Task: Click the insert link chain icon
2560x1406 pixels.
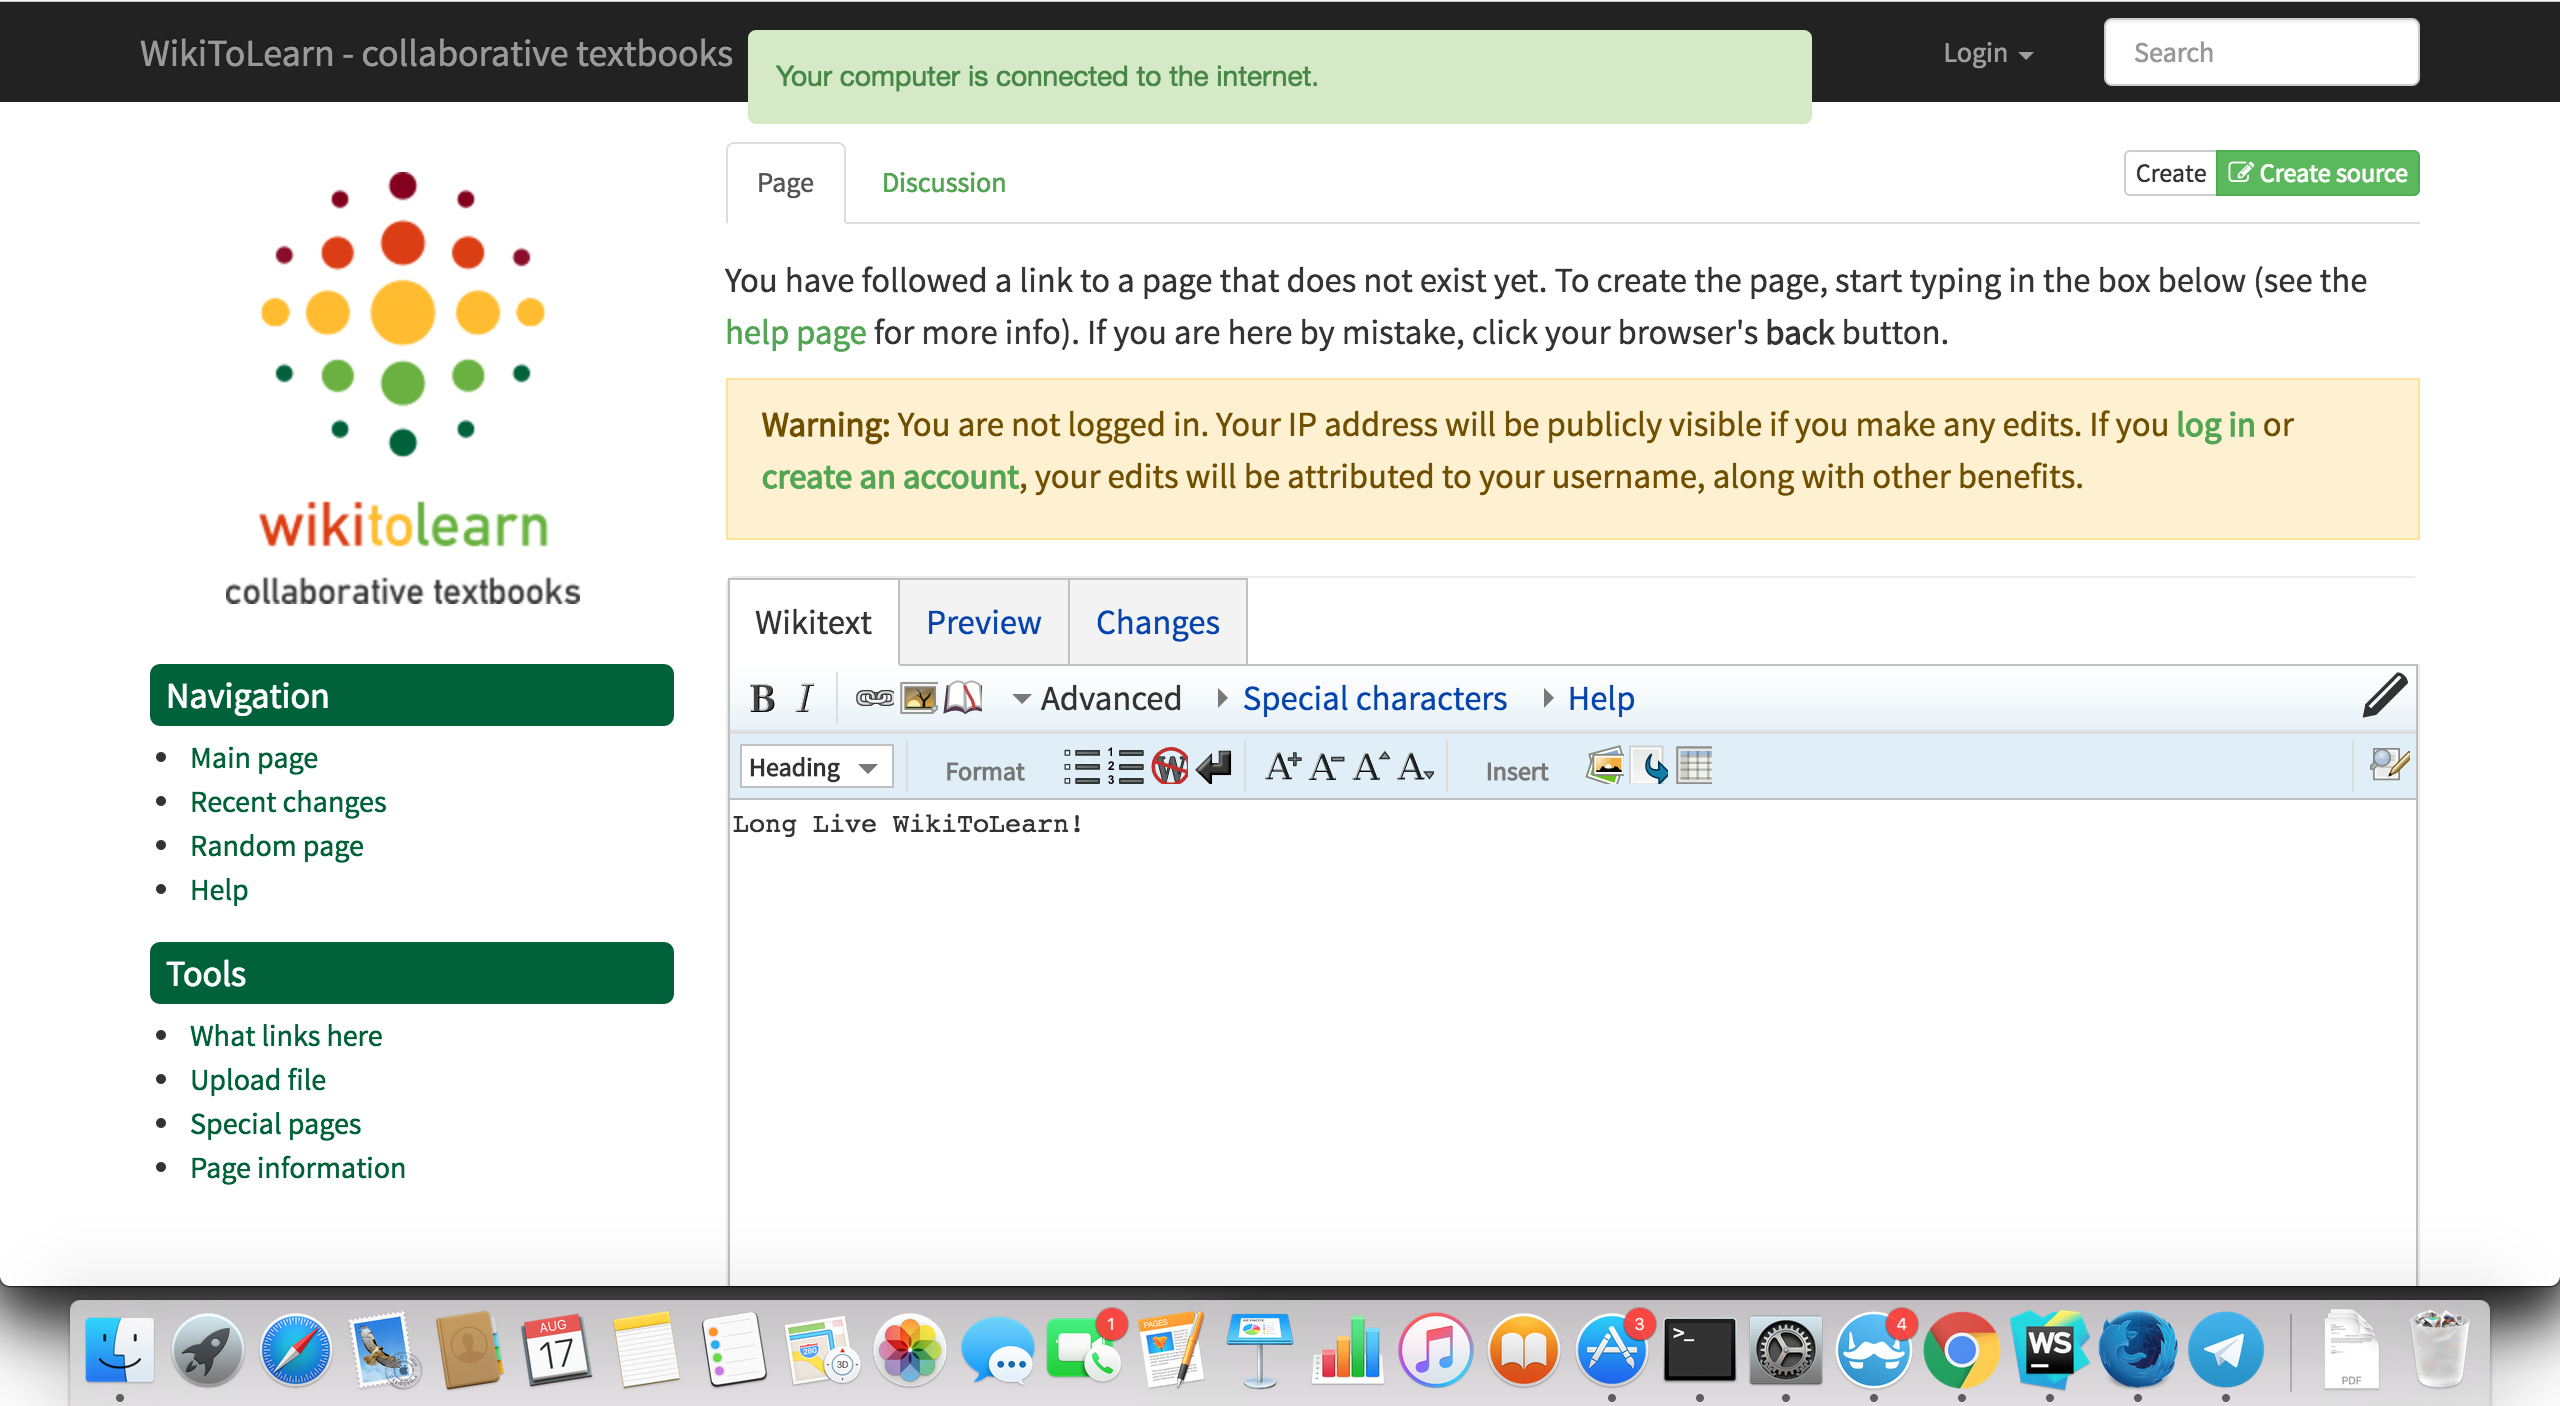Action: 874,698
